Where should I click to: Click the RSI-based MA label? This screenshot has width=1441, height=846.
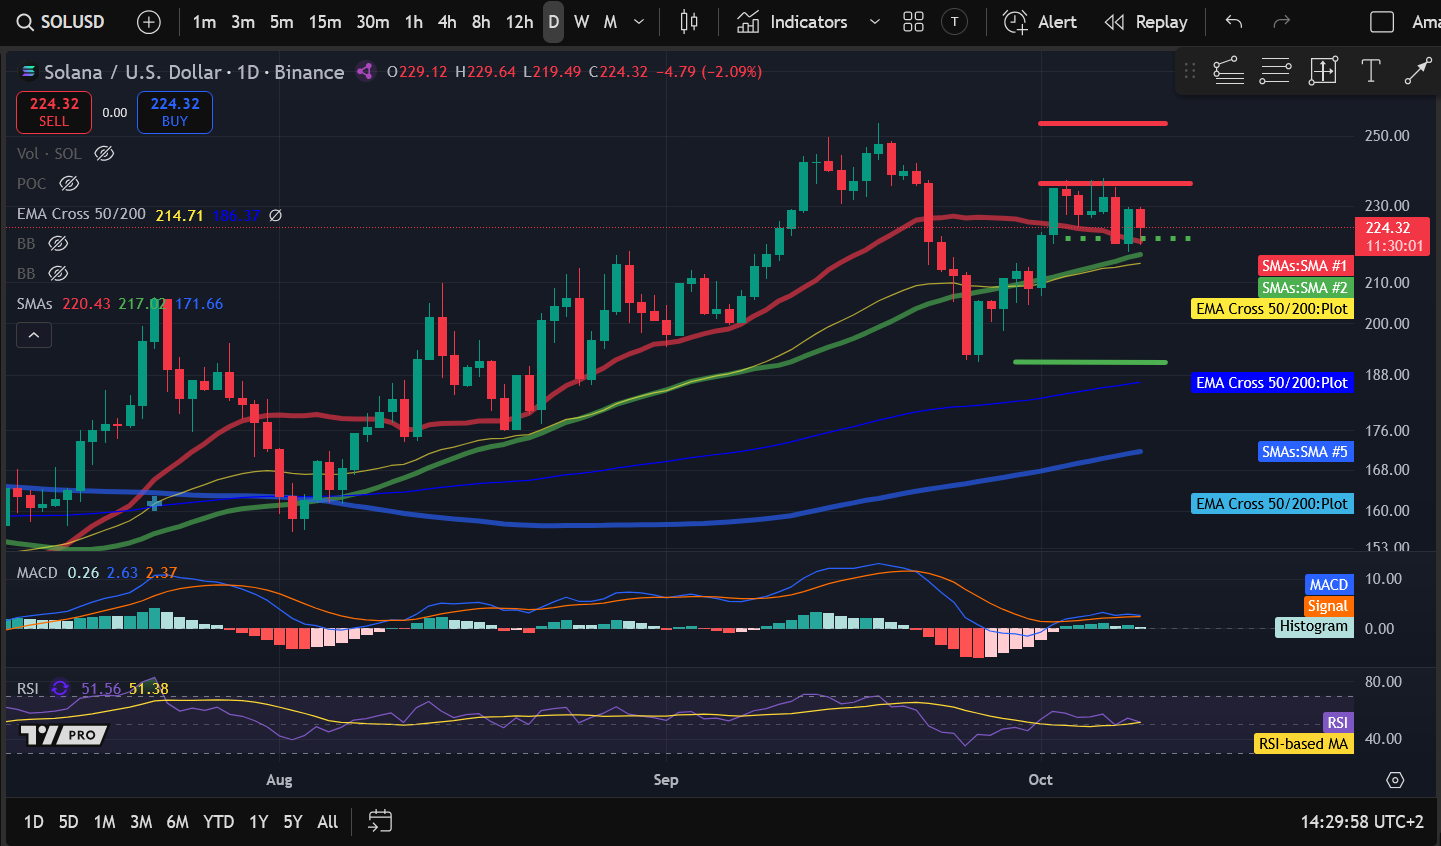point(1304,744)
